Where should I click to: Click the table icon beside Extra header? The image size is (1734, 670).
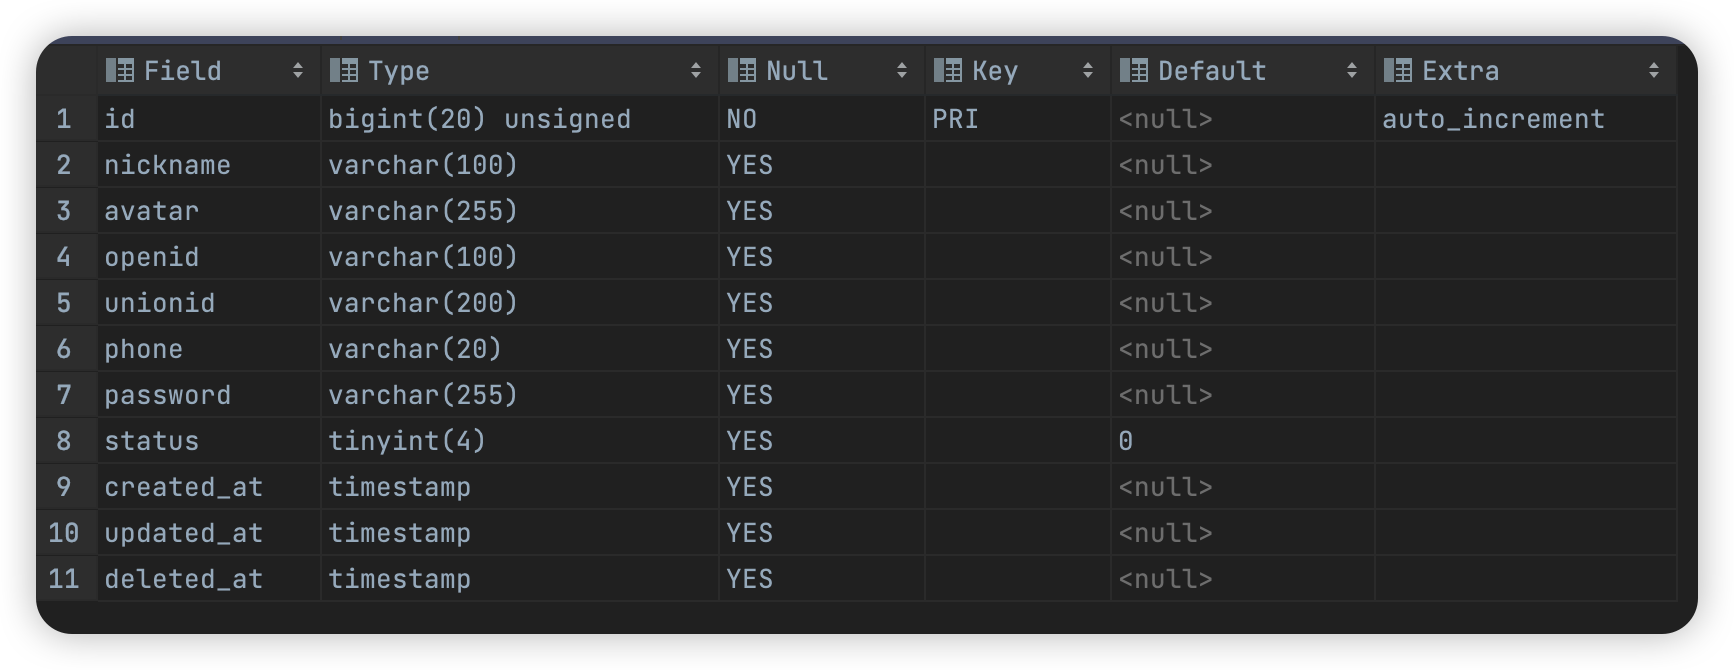(x=1398, y=70)
